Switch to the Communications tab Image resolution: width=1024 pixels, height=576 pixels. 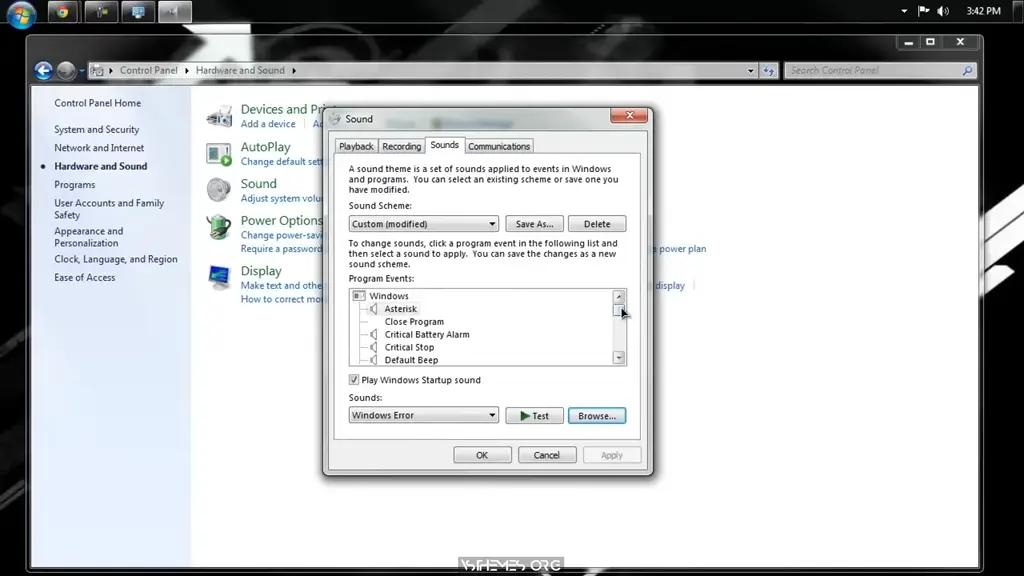click(498, 145)
